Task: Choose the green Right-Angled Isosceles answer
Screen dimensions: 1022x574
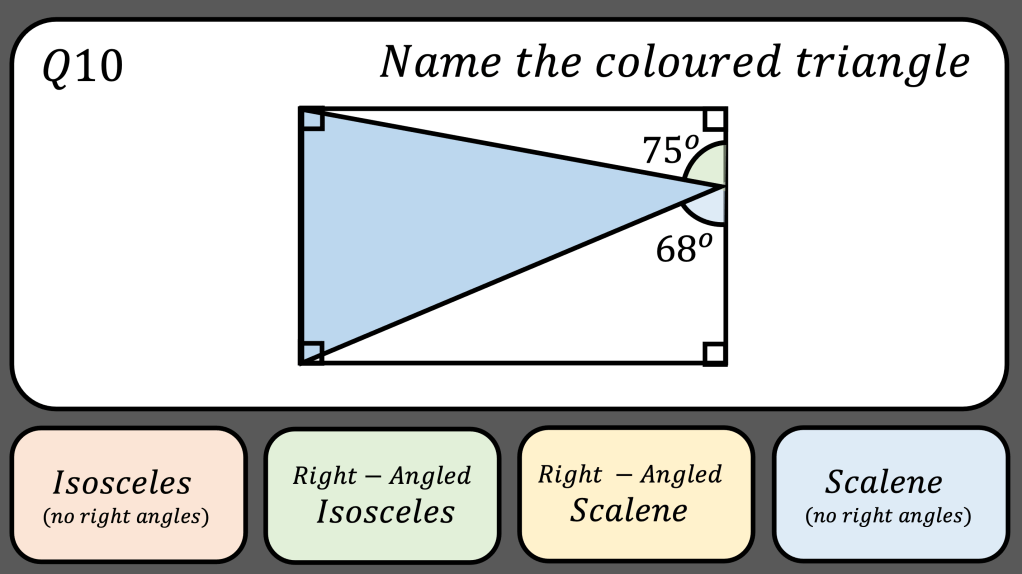Action: [381, 494]
